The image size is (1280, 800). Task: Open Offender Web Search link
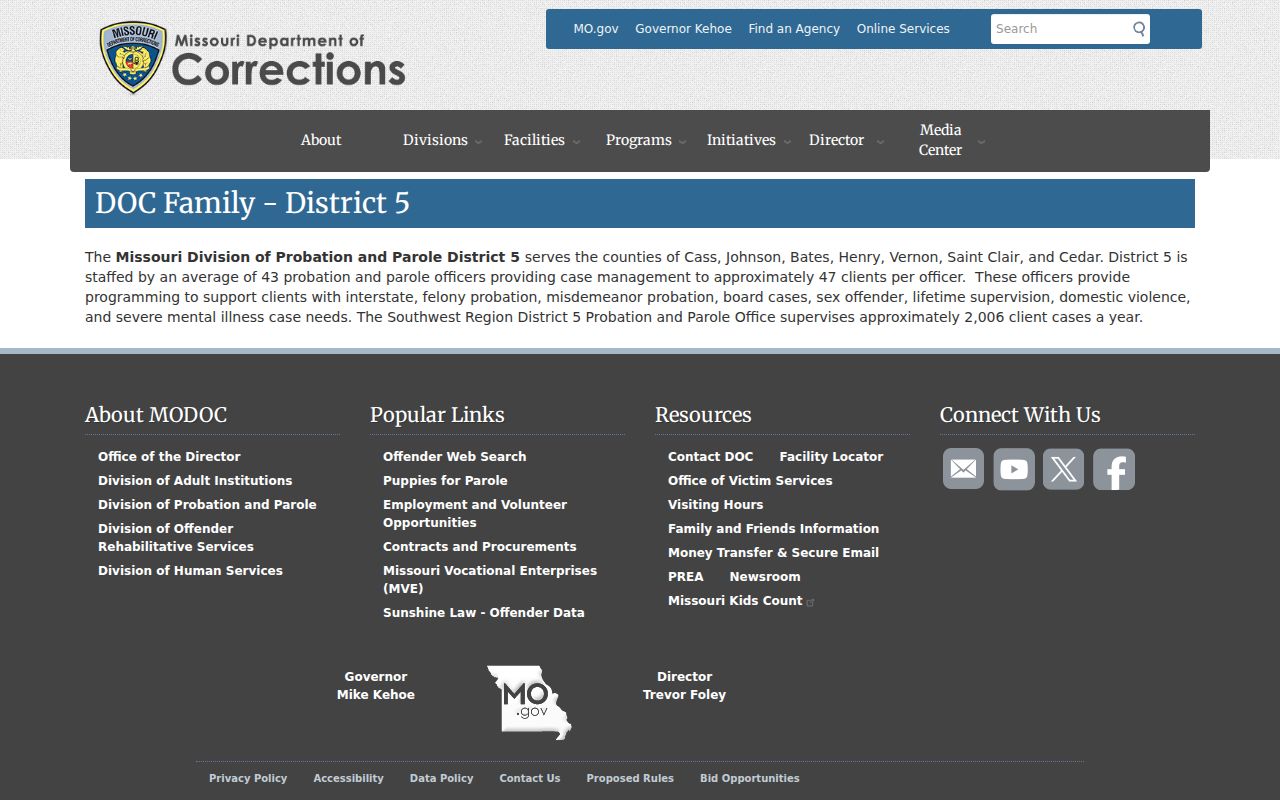pyautogui.click(x=454, y=456)
